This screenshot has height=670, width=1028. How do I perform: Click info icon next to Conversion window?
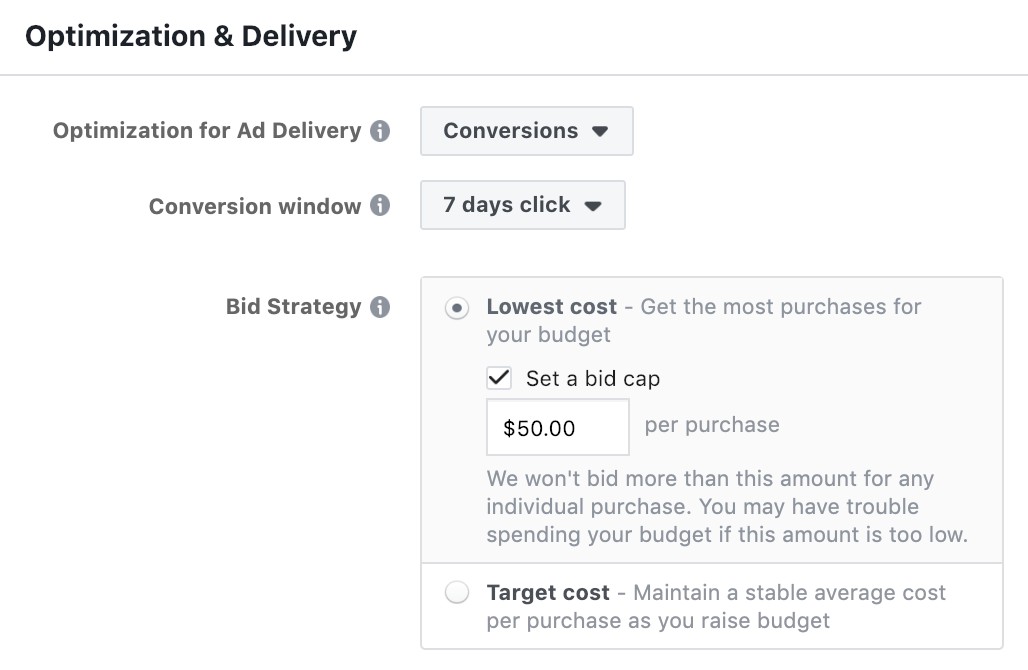[x=380, y=206]
